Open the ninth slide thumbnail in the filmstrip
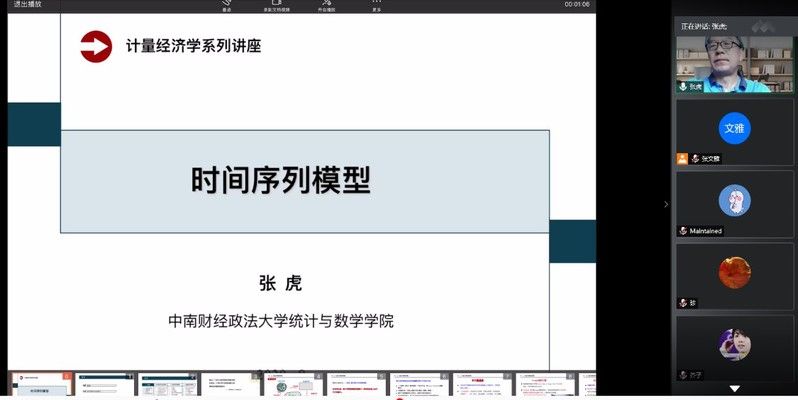Viewport: 798px width, 400px height. coord(546,384)
